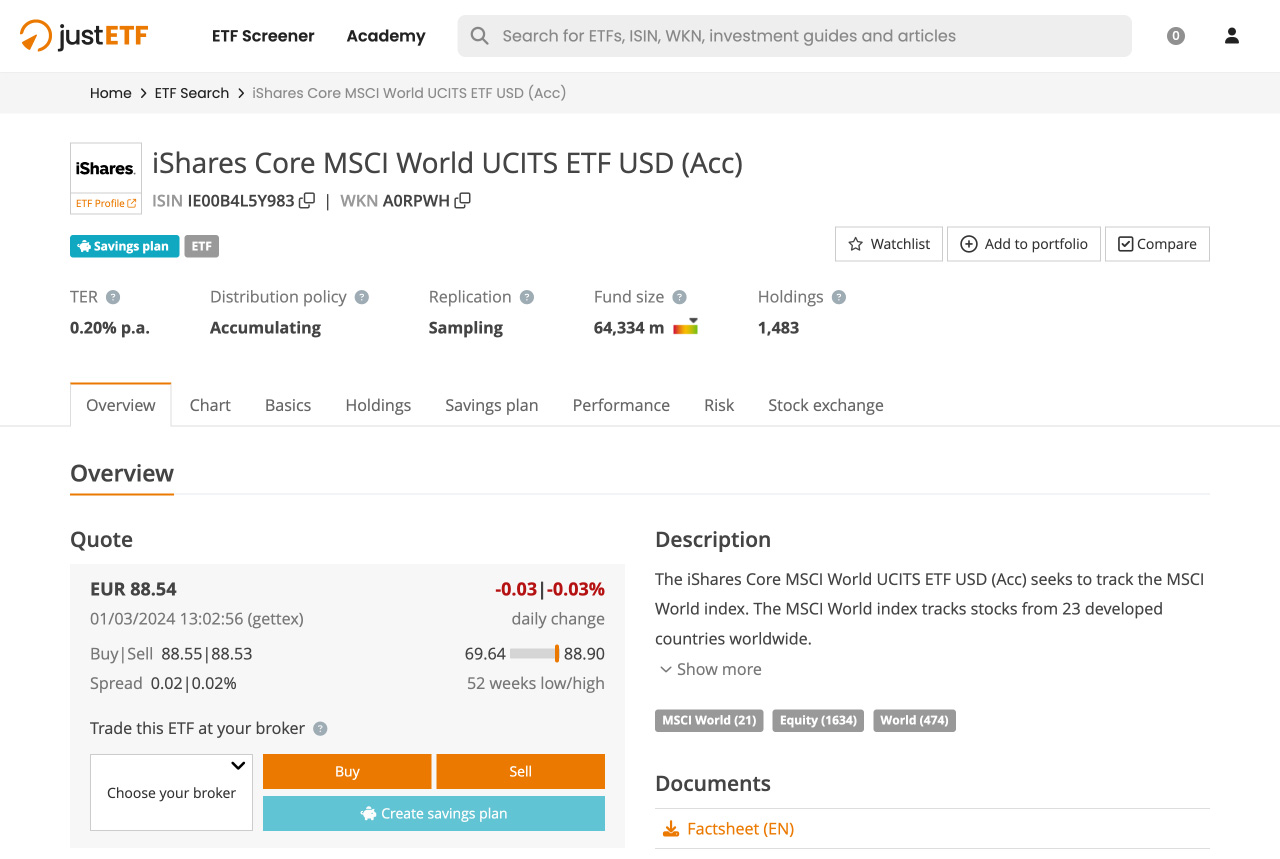Click the World (474) tag
The width and height of the screenshot is (1280, 859).
click(914, 720)
